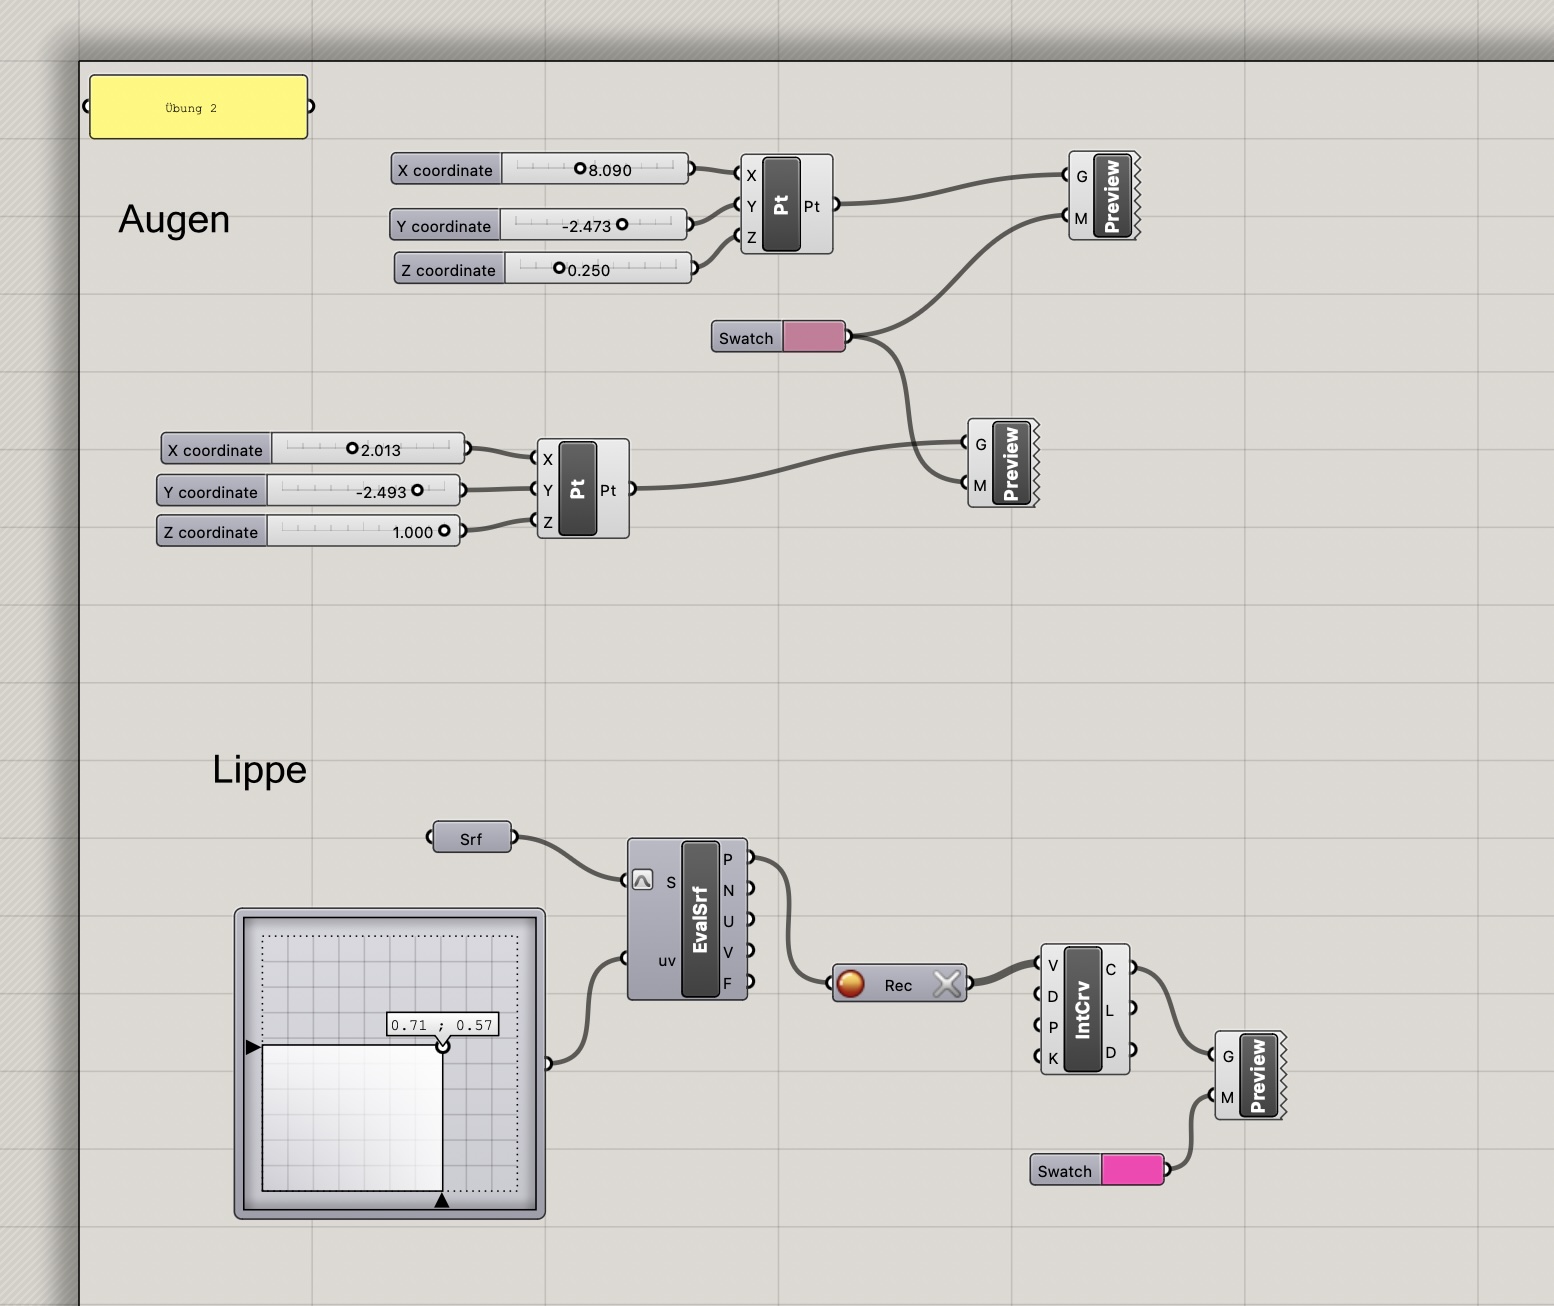
Task: Select the Pt component fed by the 2.013 slider
Action: click(x=577, y=488)
